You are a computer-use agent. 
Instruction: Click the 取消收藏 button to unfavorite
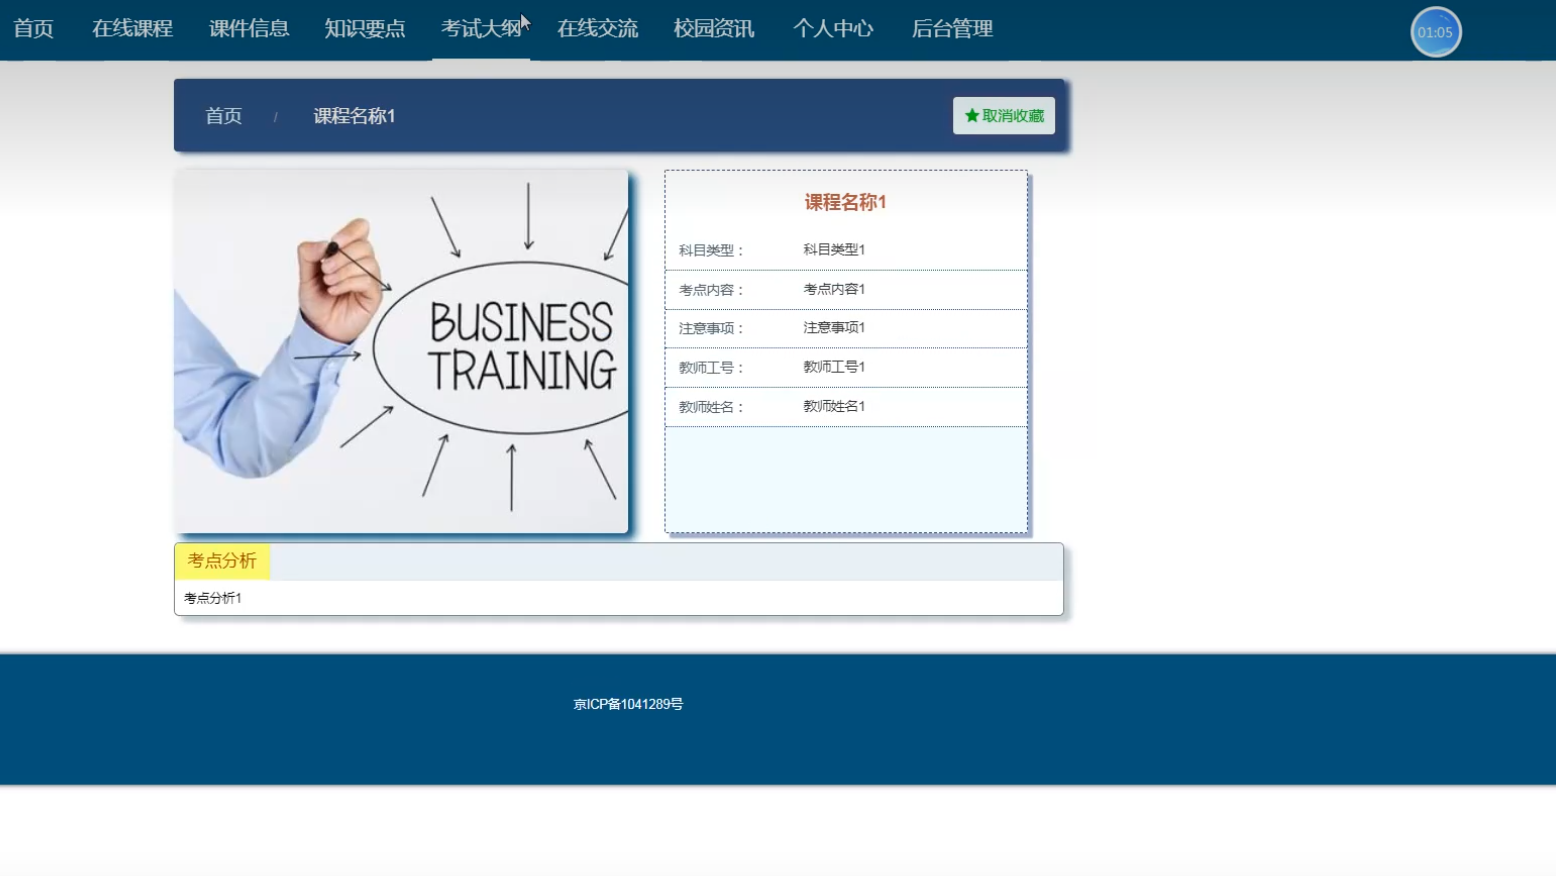[x=1010, y=115]
